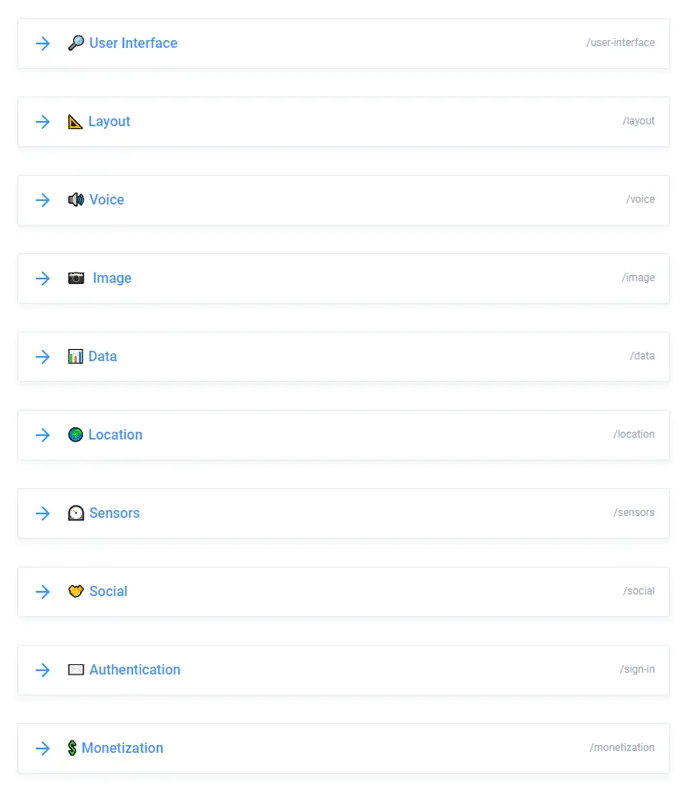Open the Layout link

click(x=109, y=122)
